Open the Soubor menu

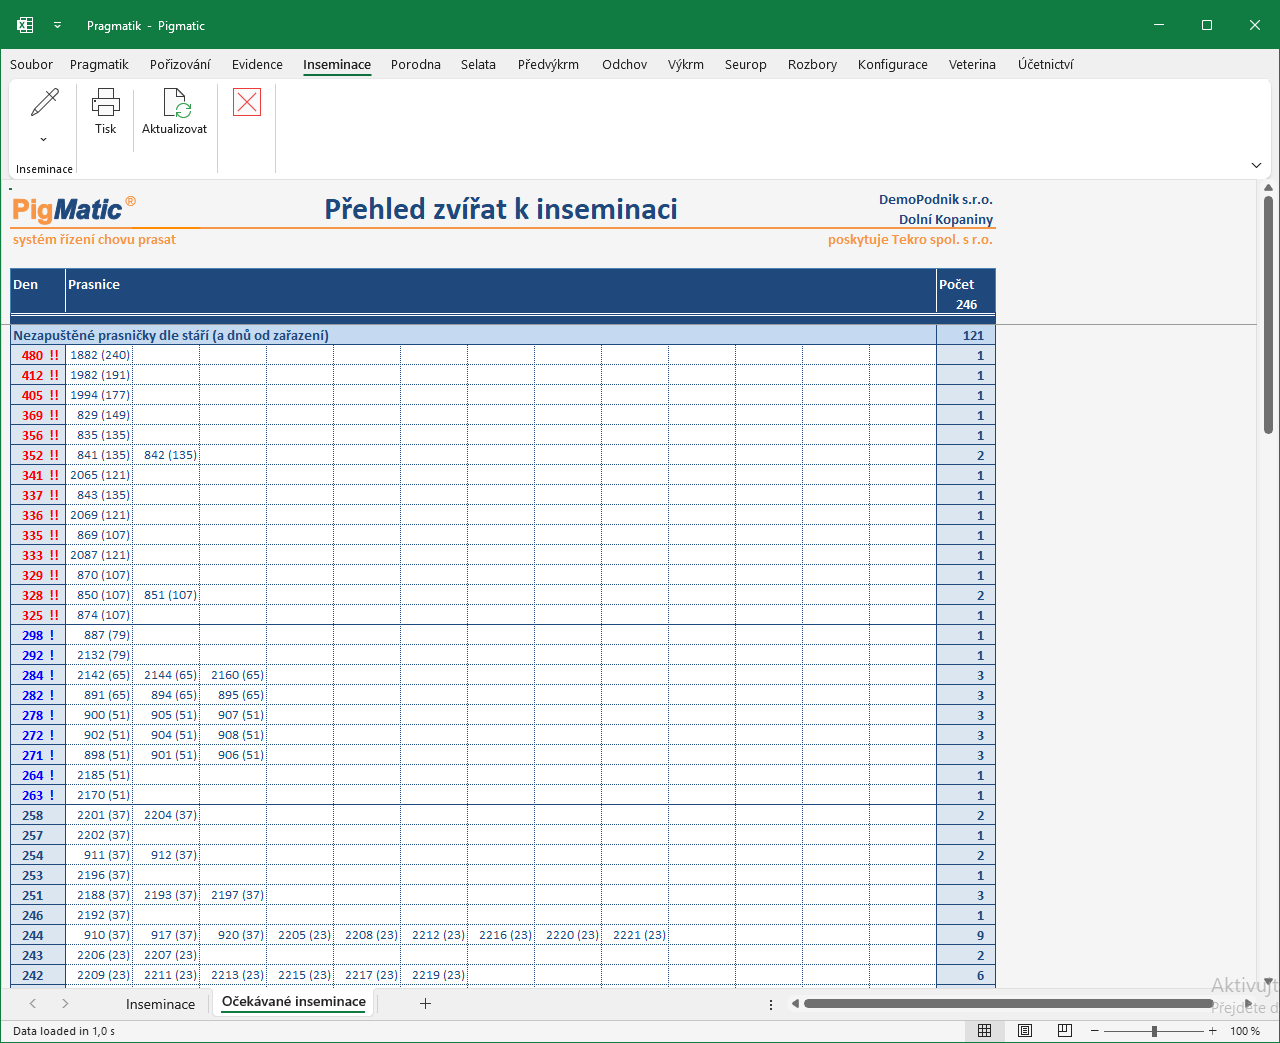(31, 64)
